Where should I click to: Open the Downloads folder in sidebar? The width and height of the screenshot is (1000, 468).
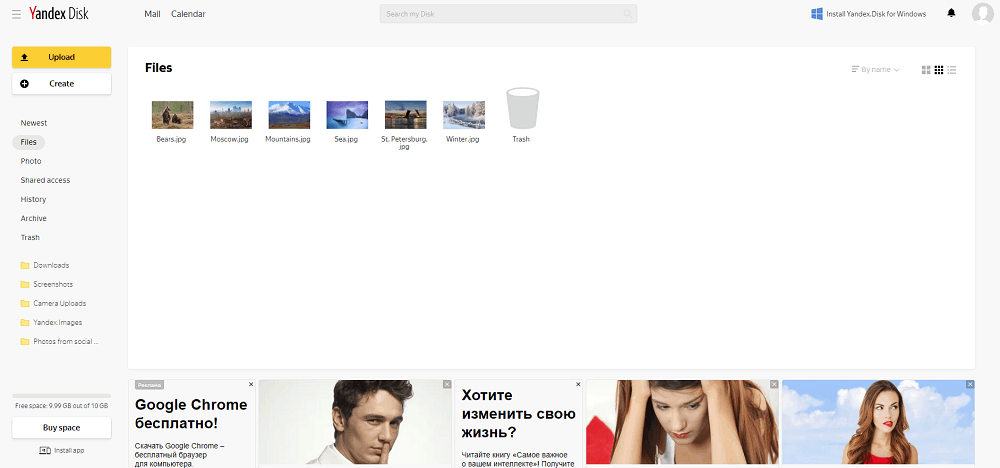click(50, 265)
